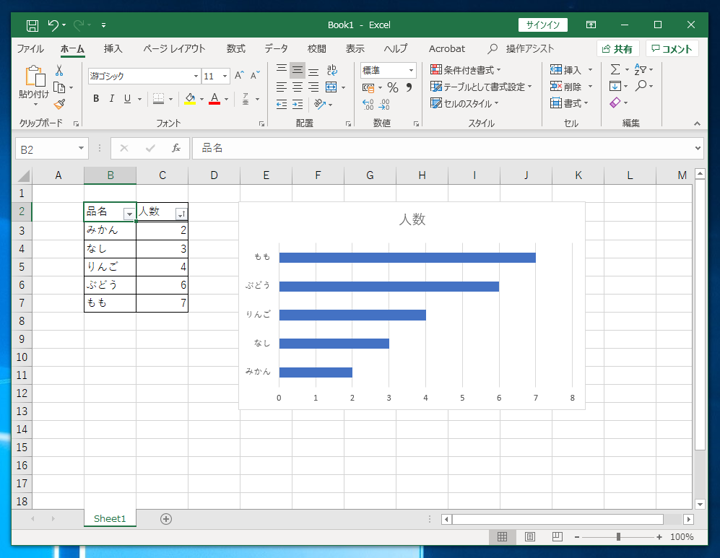
Task: Click the chart title 人数
Action: (x=412, y=220)
